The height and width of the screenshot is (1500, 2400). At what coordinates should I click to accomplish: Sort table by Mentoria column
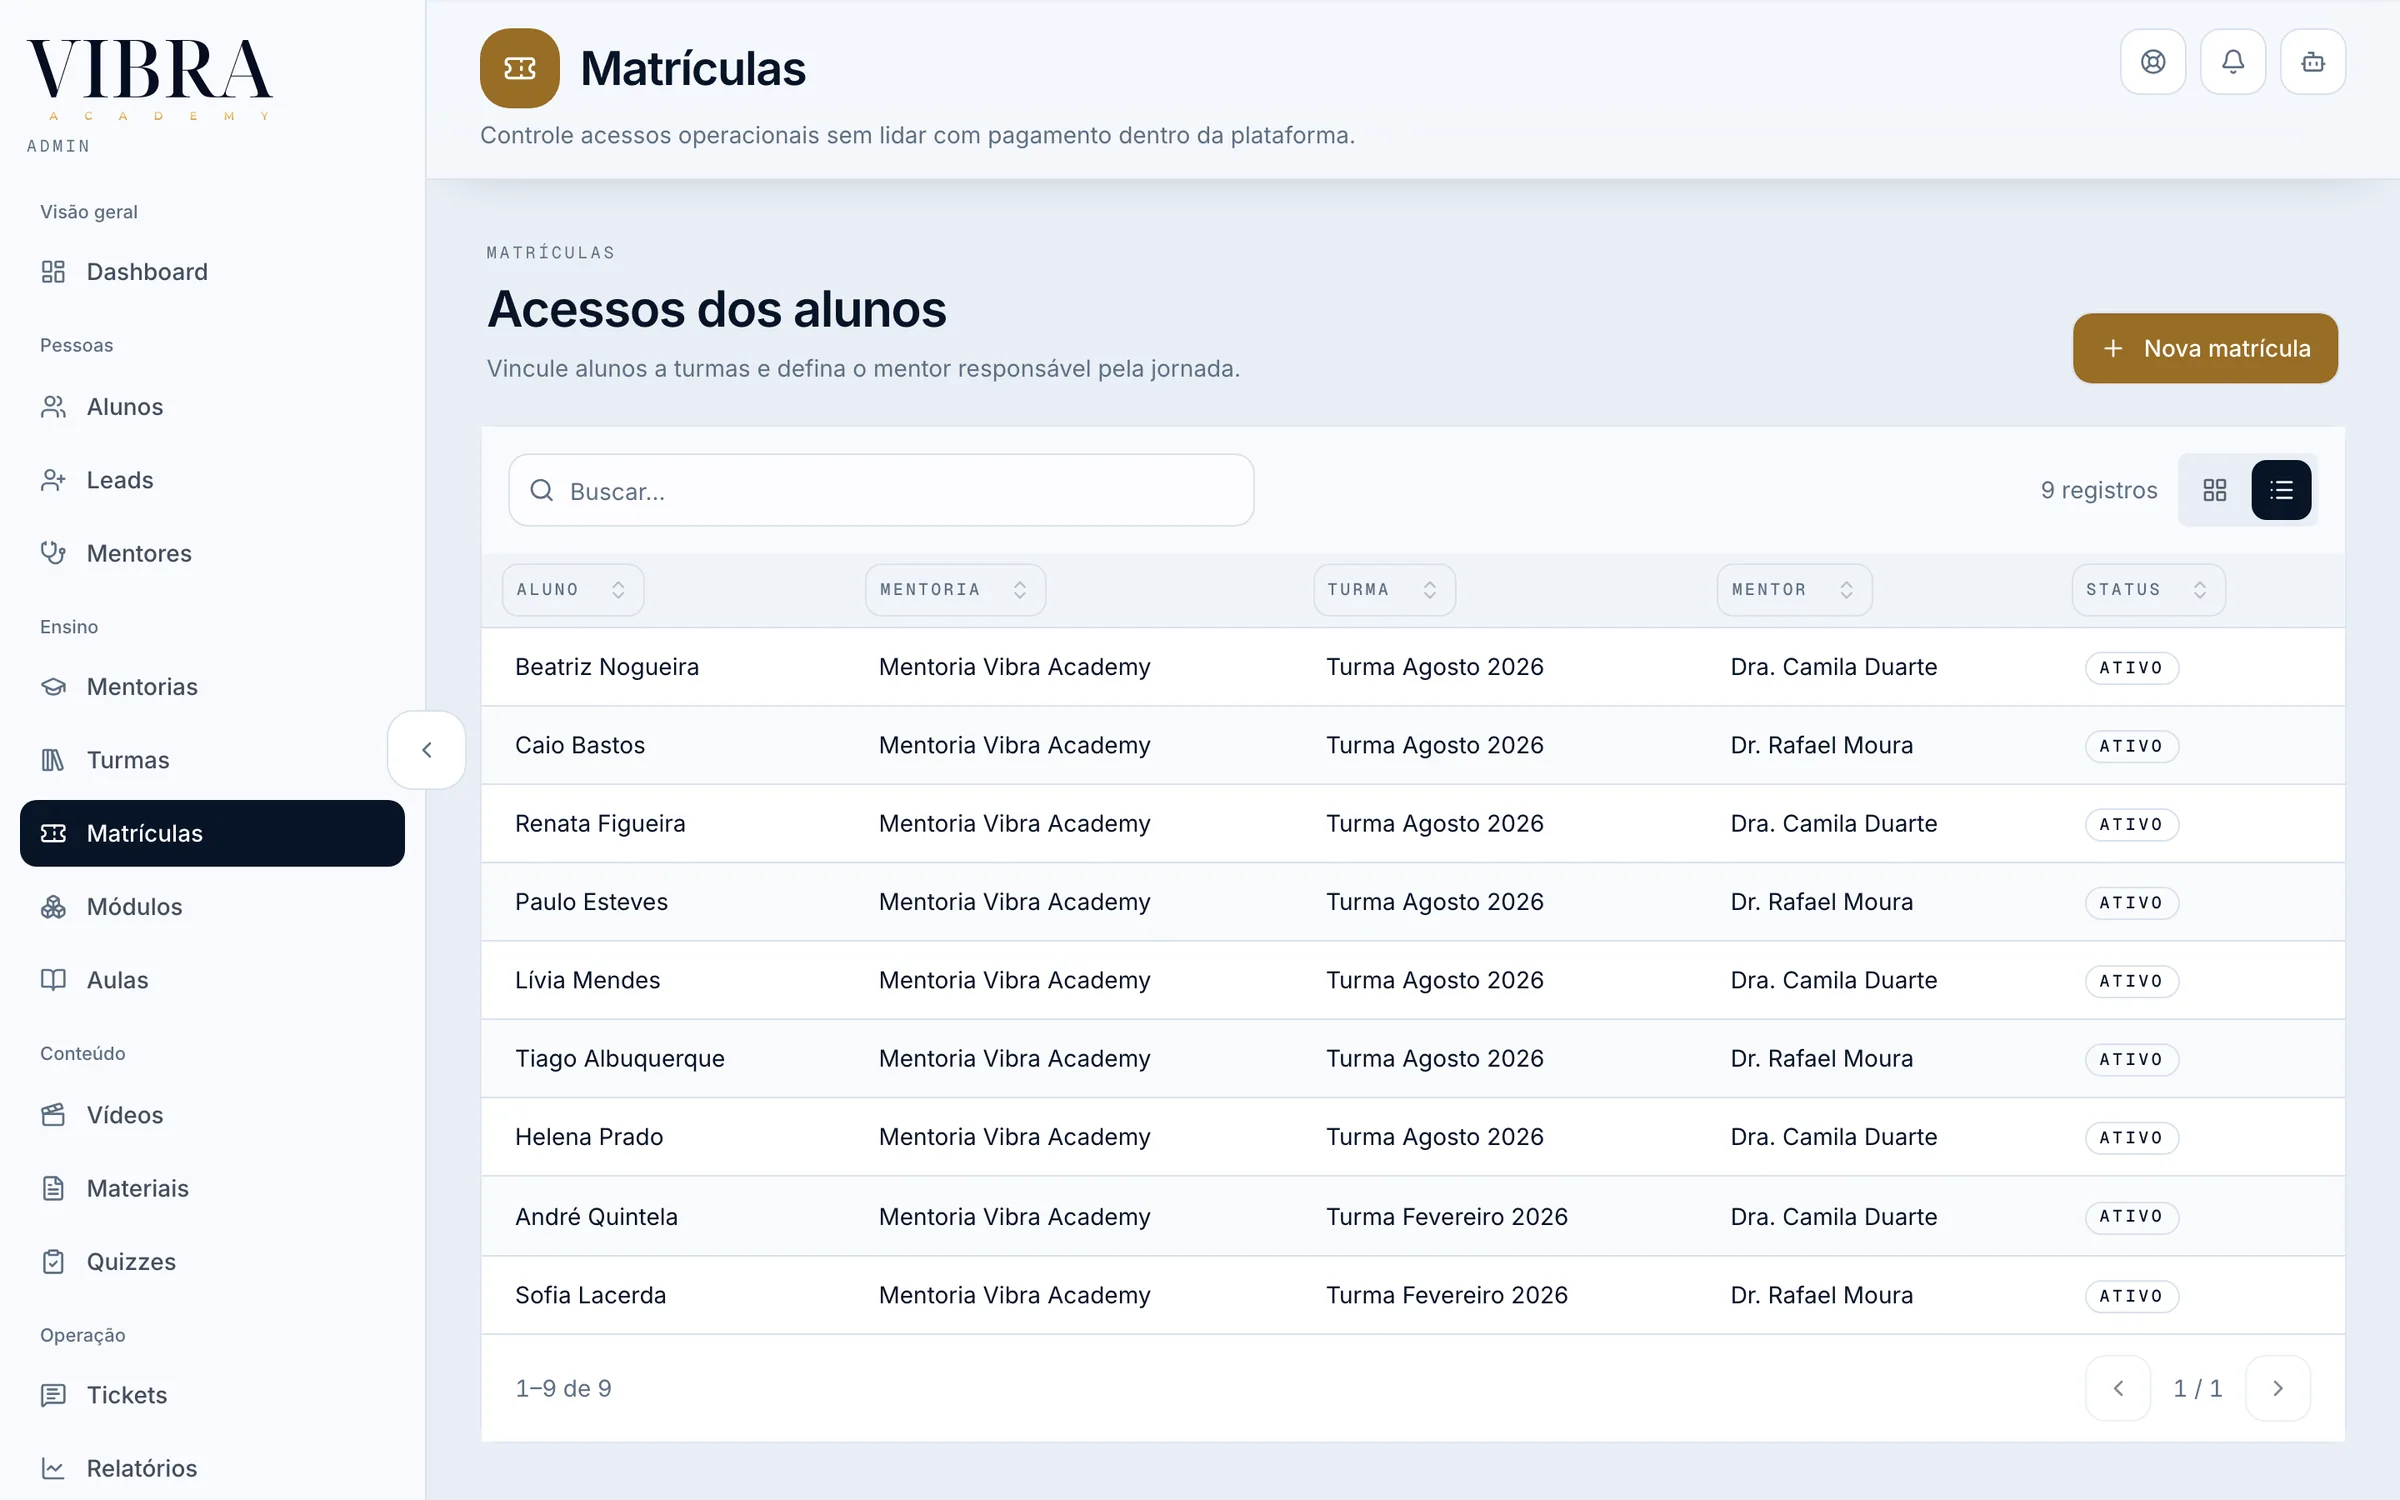tap(955, 590)
